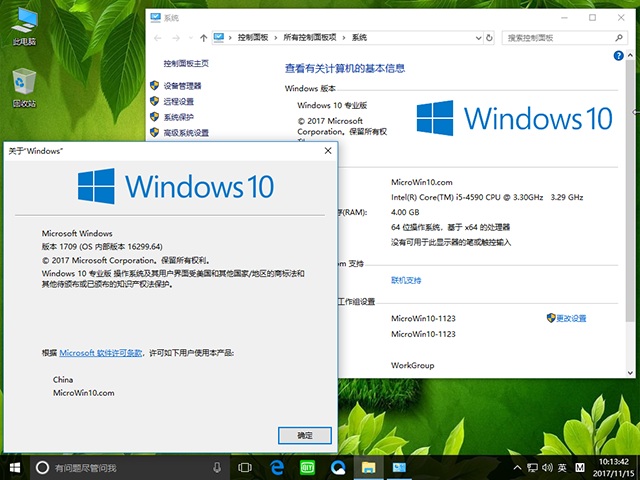The width and height of the screenshot is (640, 480).
Task: Click the Cortana circle icon
Action: coord(42,468)
